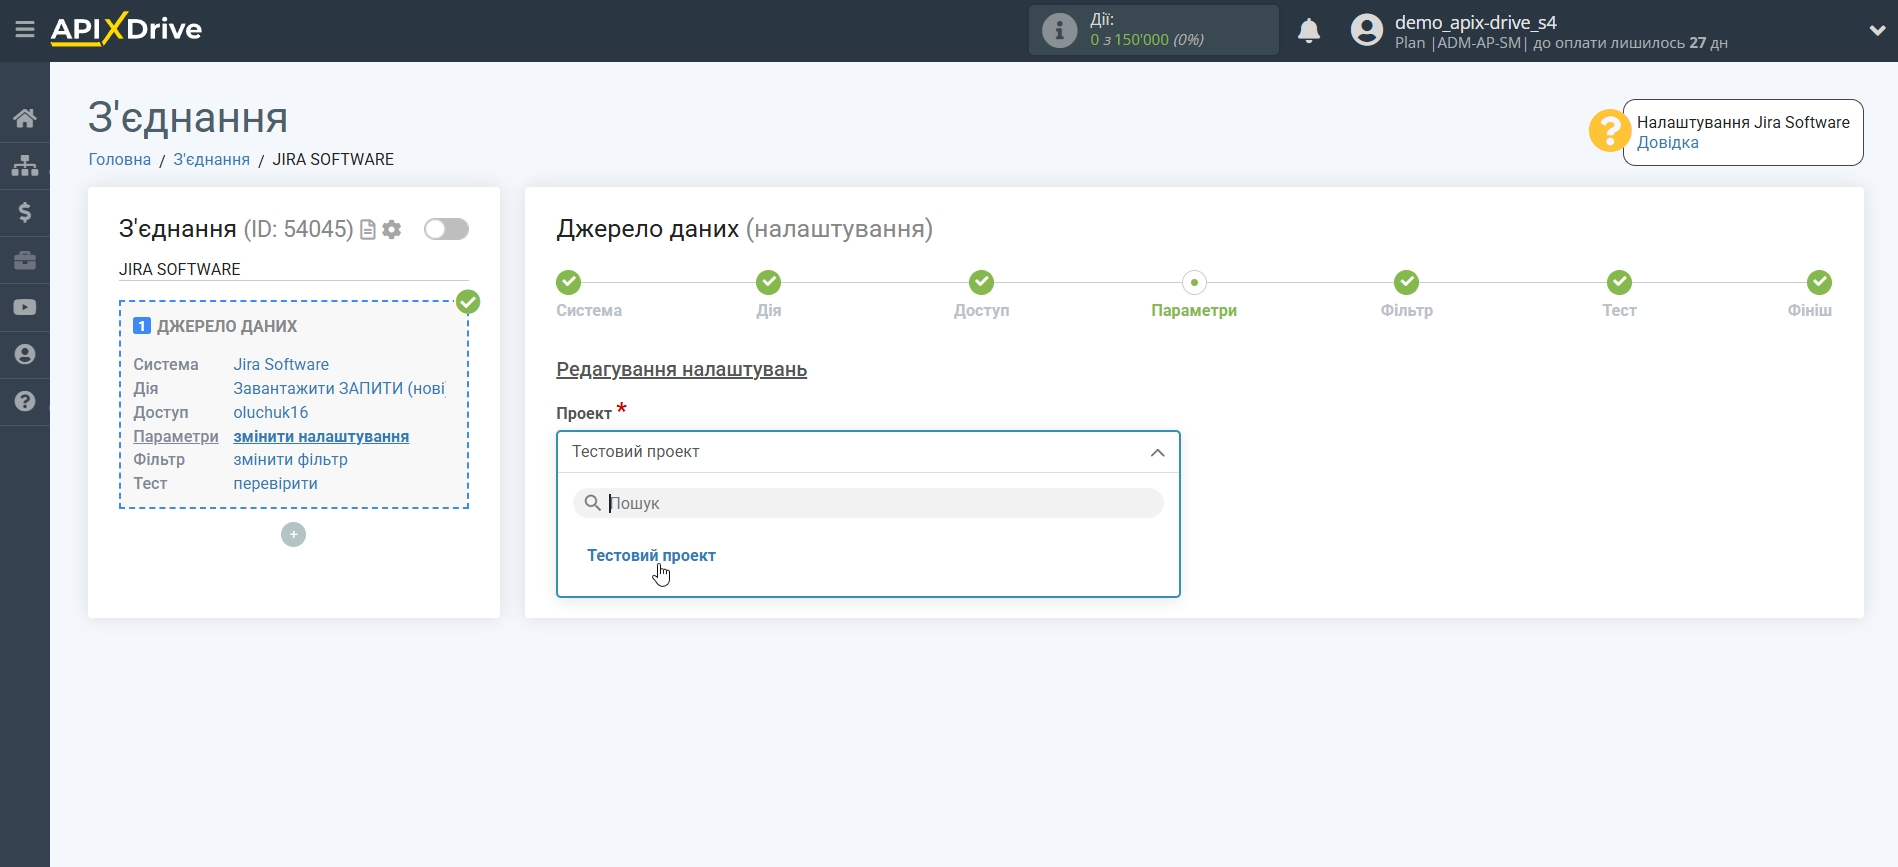Click the ApiX-Drive logo
Image resolution: width=1898 pixels, height=867 pixels.
tap(126, 29)
